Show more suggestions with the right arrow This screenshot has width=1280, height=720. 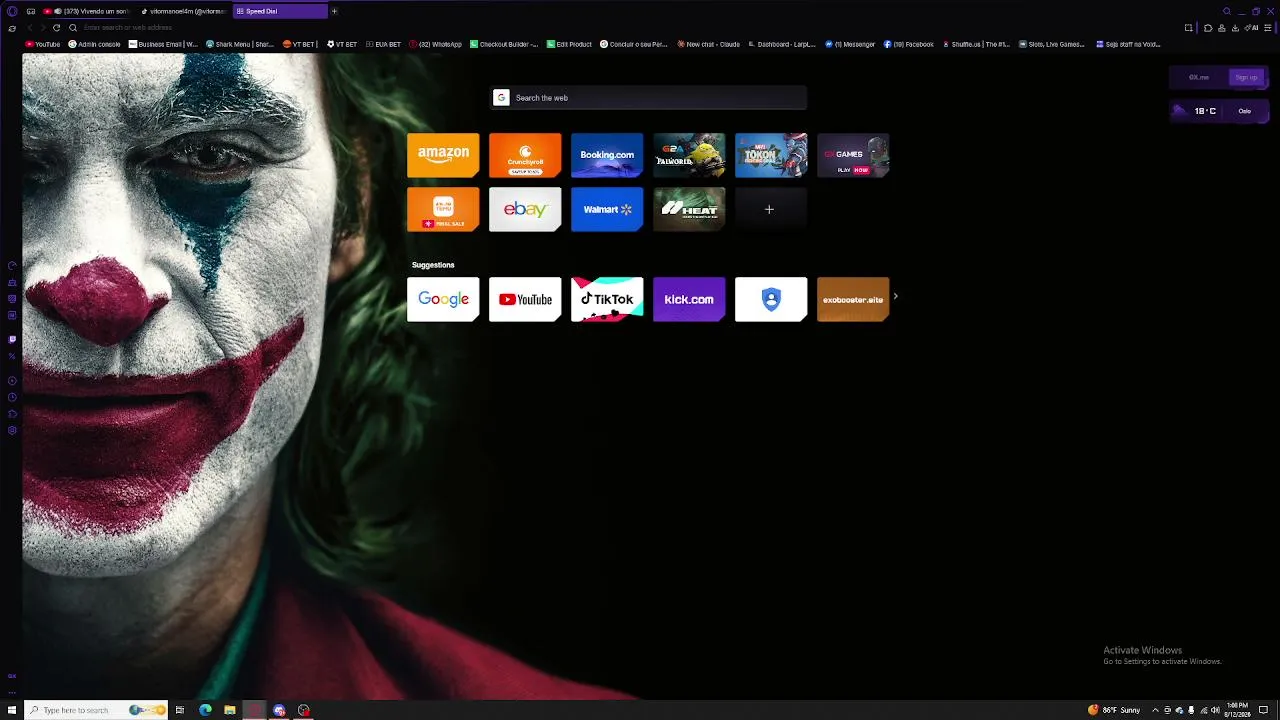895,296
